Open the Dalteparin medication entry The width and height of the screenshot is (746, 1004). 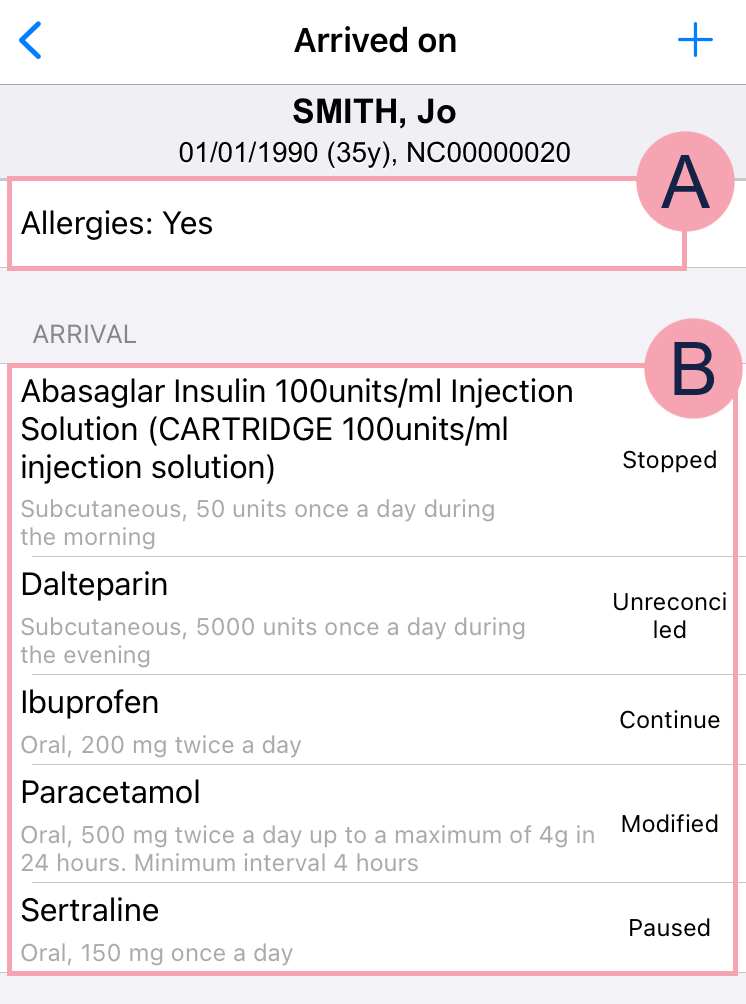coord(373,616)
